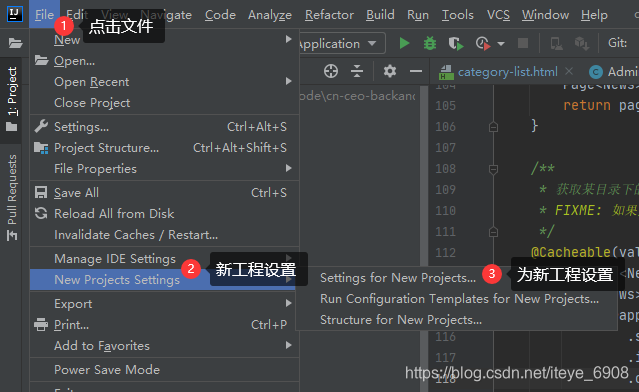
Task: Click the Collapse All icon in the project panel
Action: [x=357, y=71]
